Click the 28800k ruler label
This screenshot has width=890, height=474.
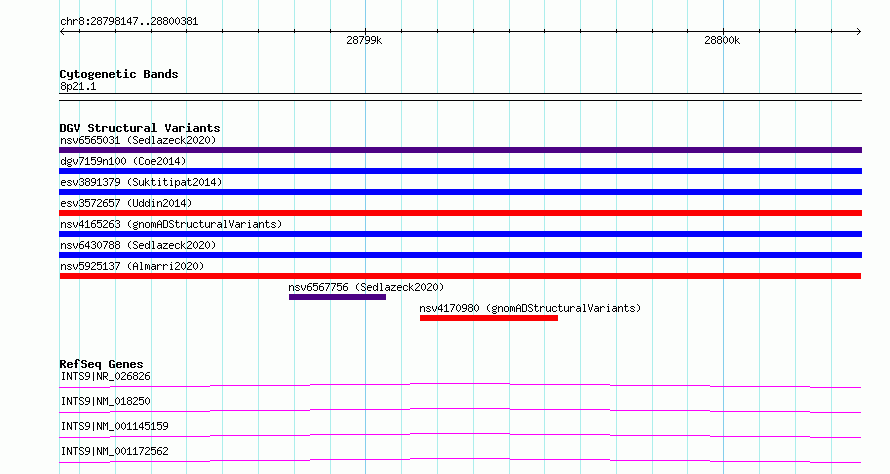722,40
